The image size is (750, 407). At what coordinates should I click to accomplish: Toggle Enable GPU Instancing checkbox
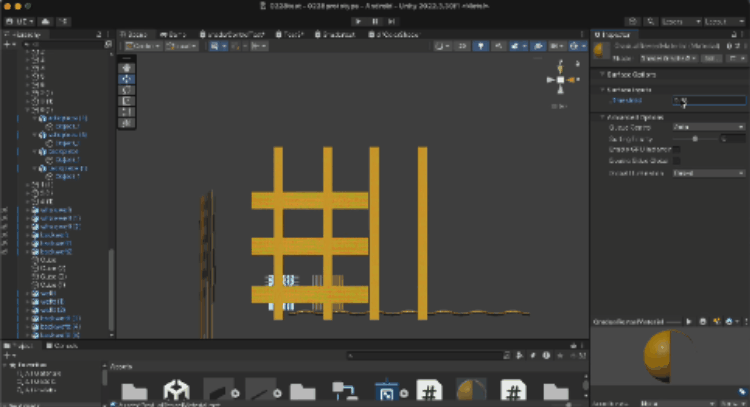[x=676, y=150]
